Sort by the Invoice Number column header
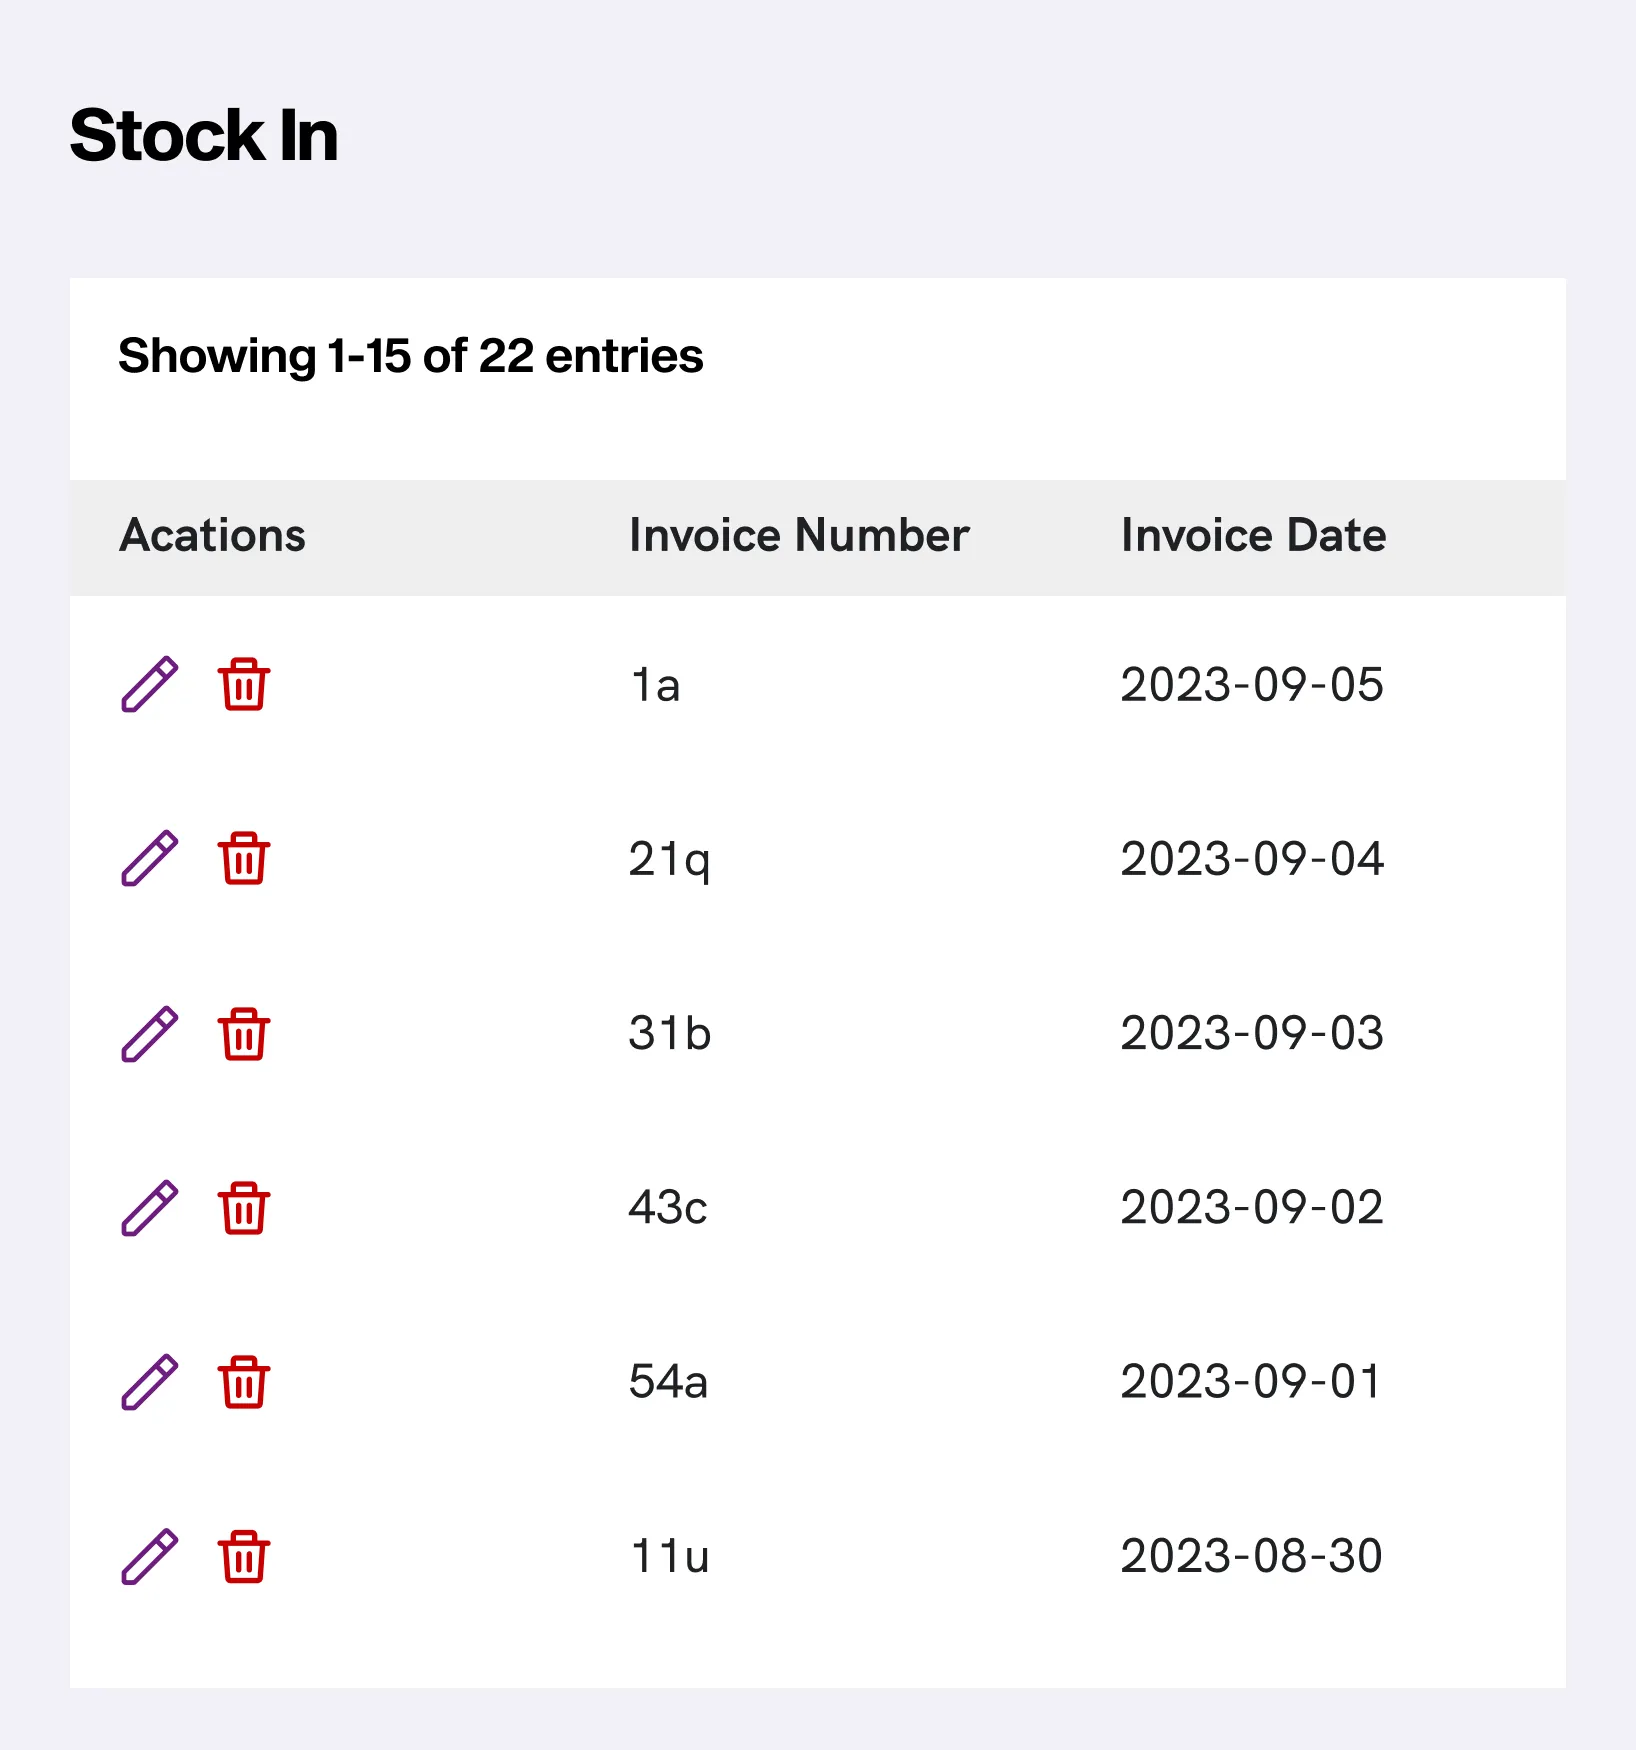 pos(799,536)
